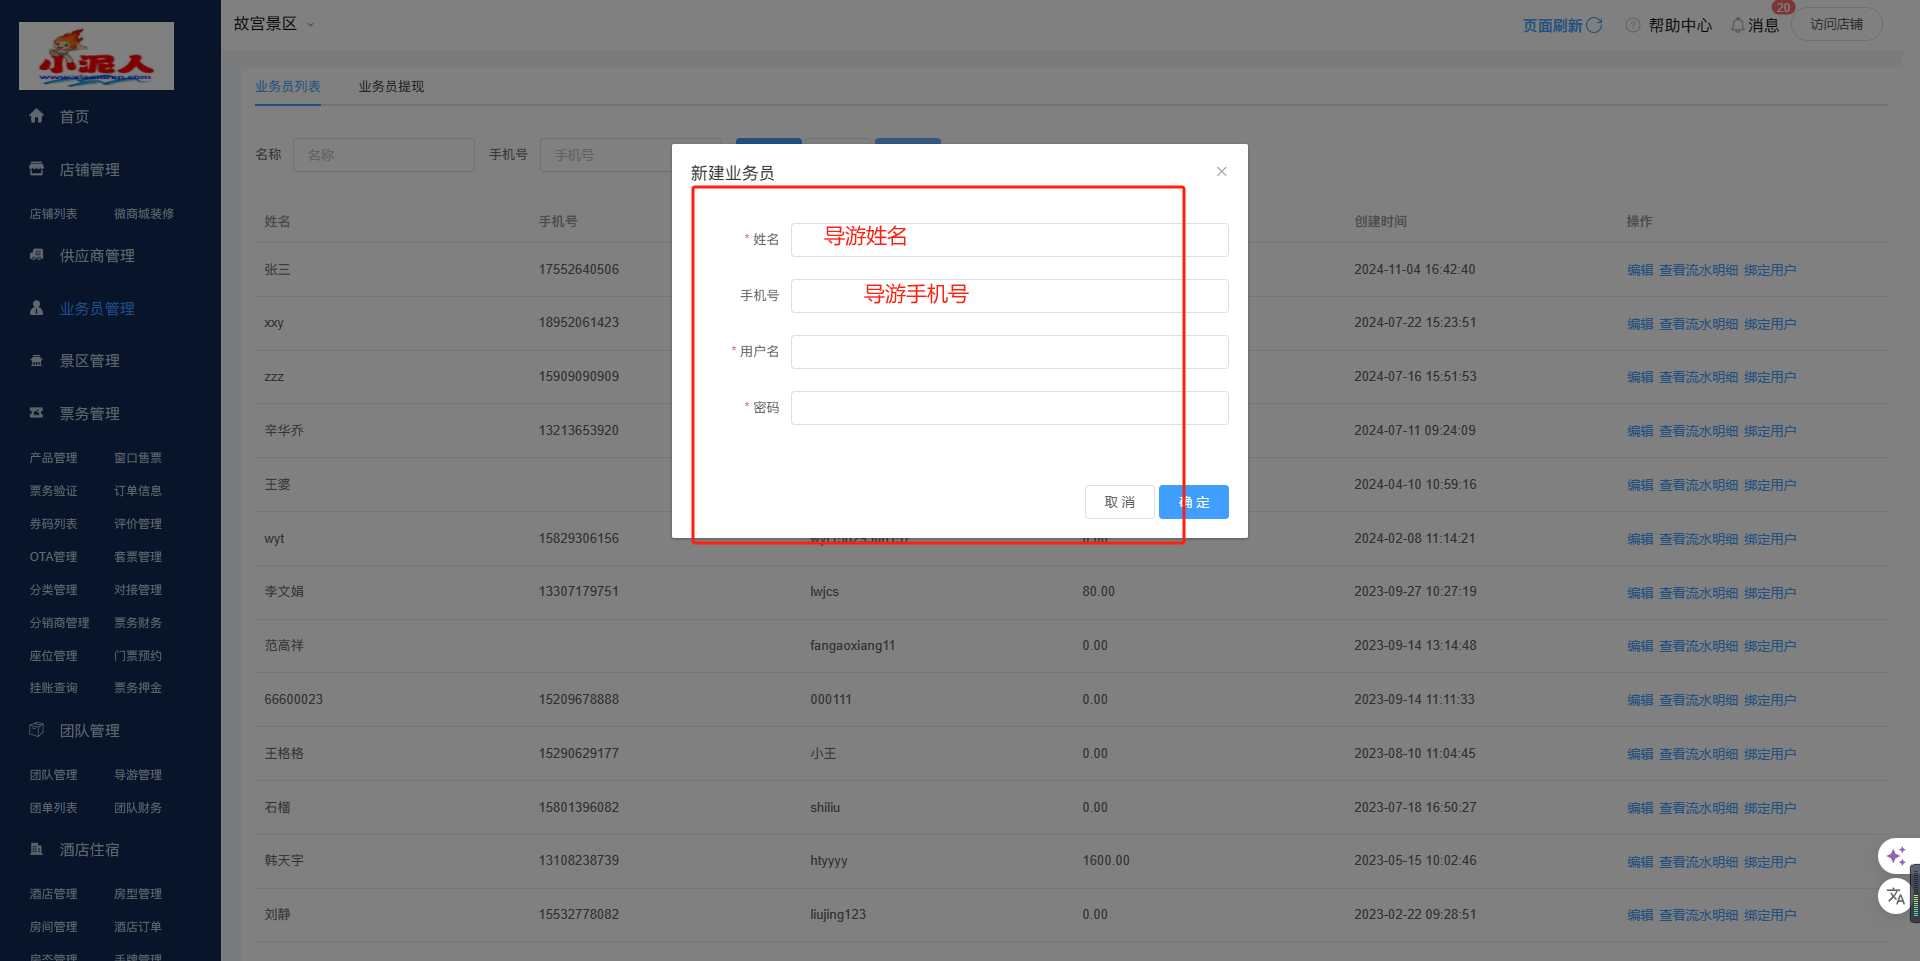Open the message bell notifications
The height and width of the screenshot is (961, 1920).
1738,25
